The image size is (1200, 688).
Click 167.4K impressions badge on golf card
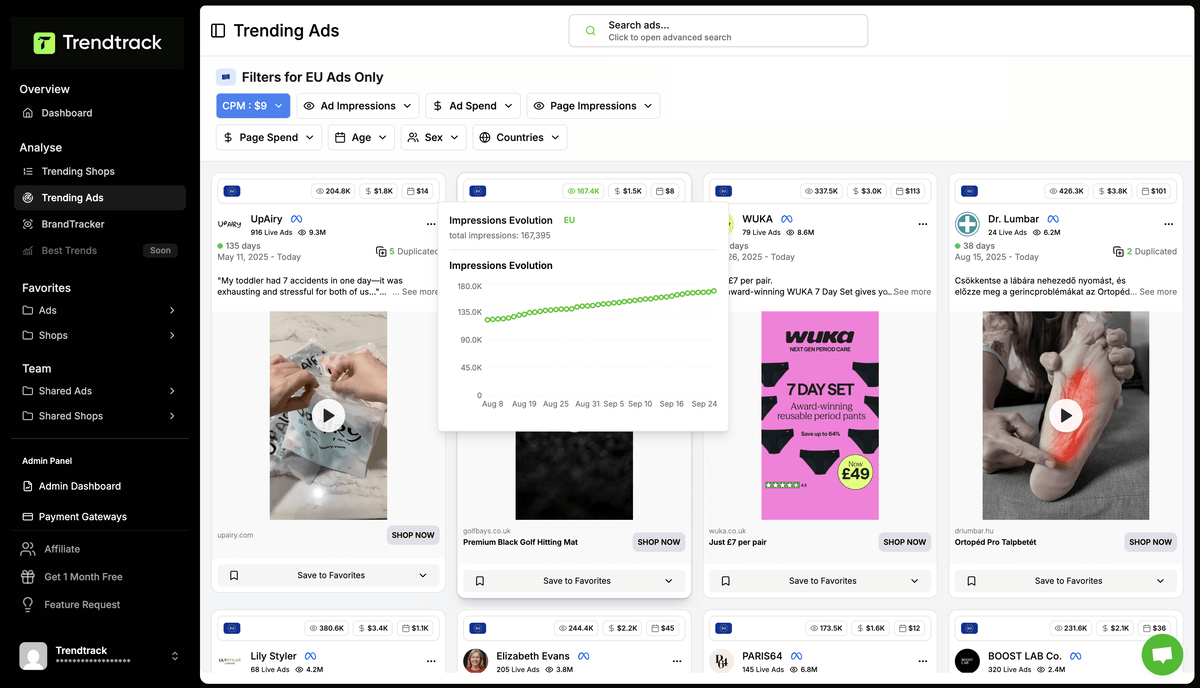582,191
